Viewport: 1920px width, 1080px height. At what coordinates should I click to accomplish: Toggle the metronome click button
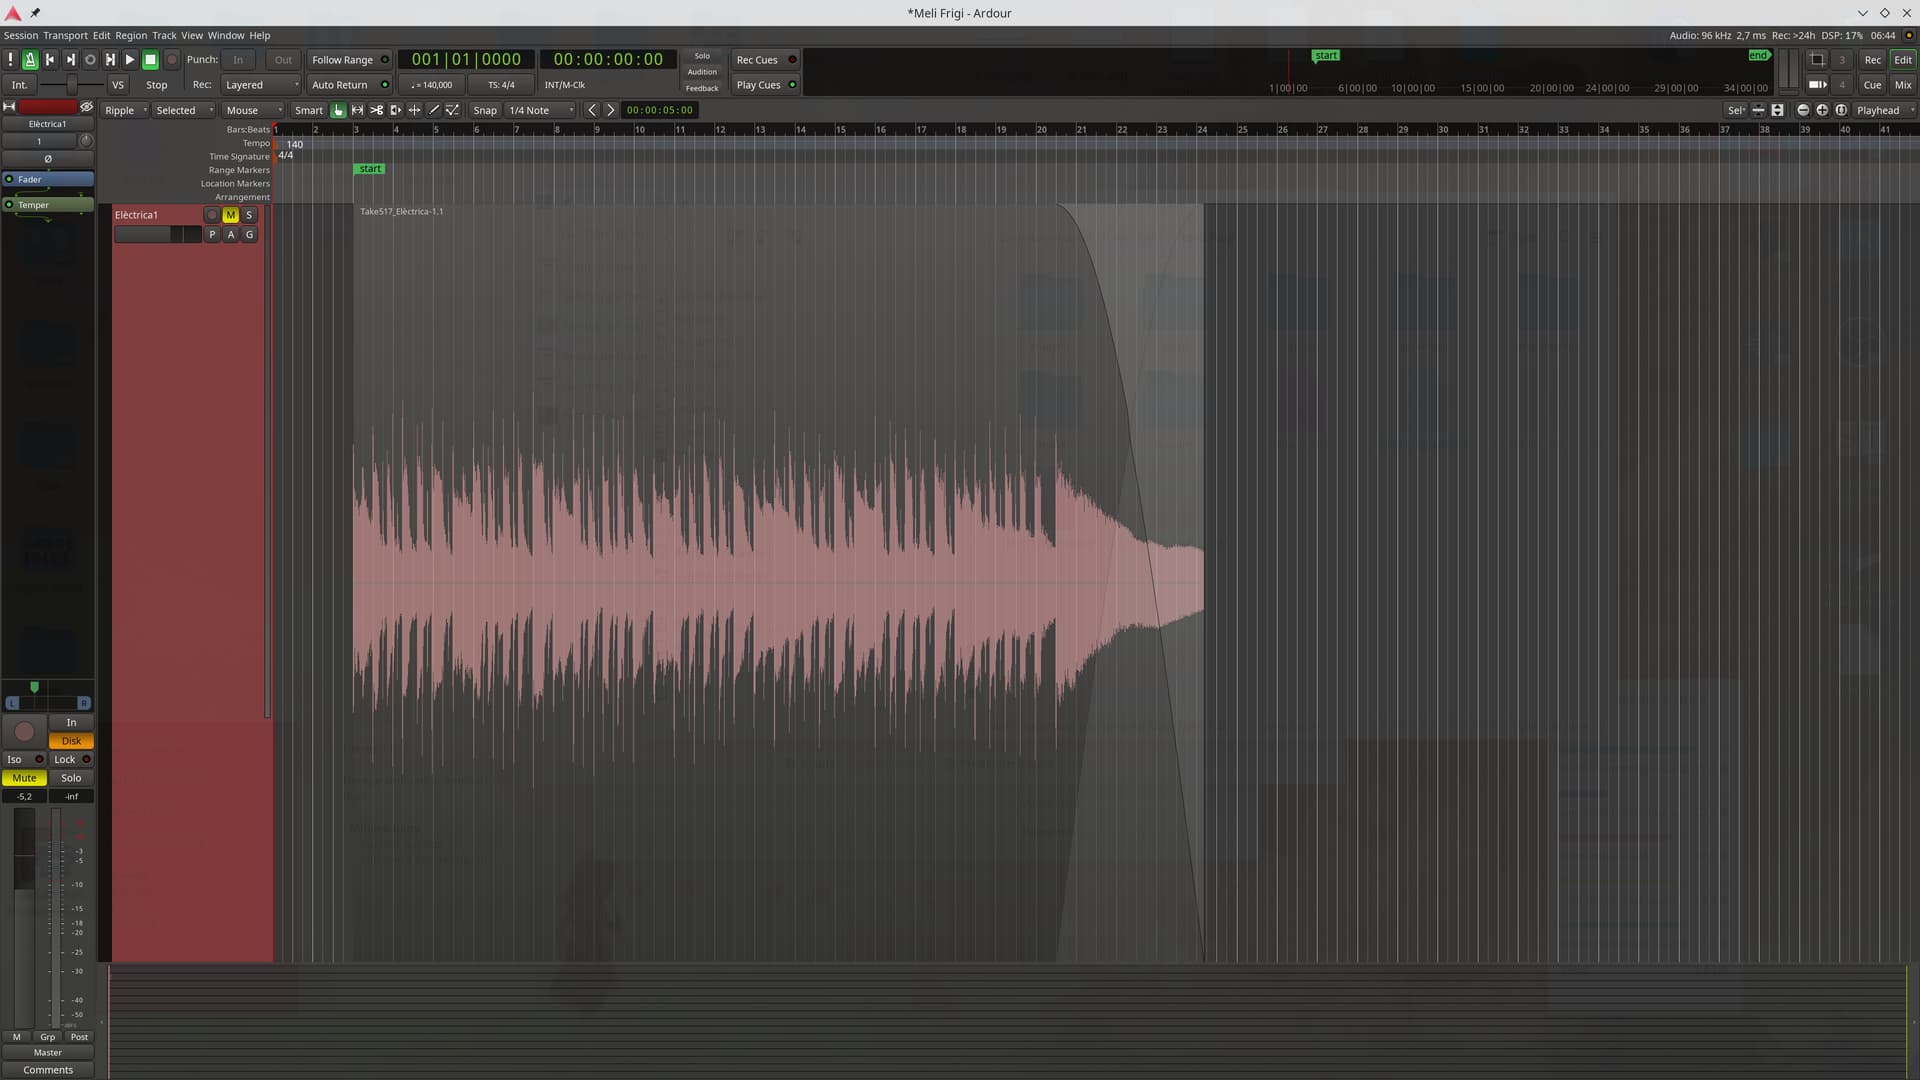(30, 60)
